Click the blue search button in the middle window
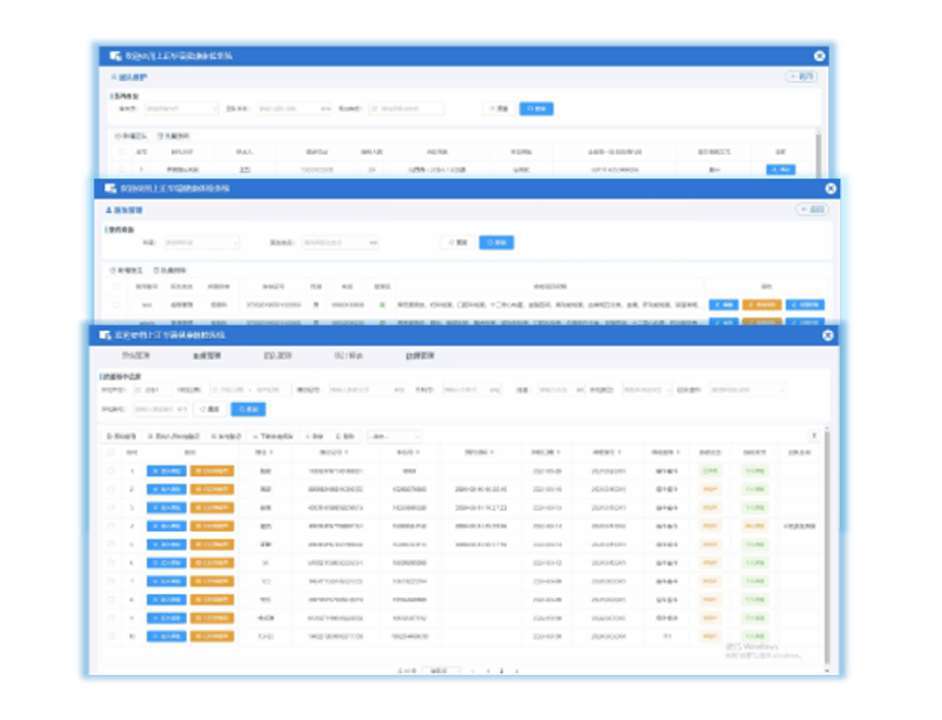 (496, 243)
